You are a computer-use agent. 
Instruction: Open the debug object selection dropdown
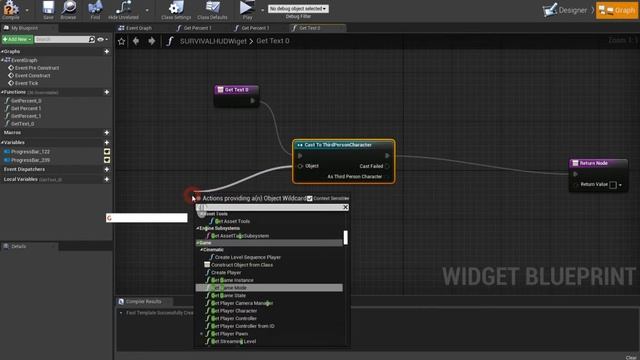(x=298, y=9)
